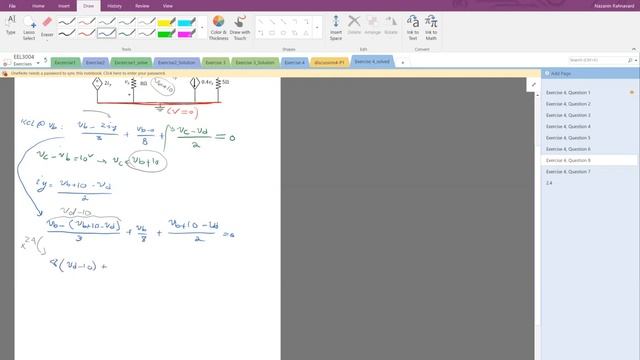Switch to the Insert ribbon tab
This screenshot has height=360, width=640.
pos(64,6)
